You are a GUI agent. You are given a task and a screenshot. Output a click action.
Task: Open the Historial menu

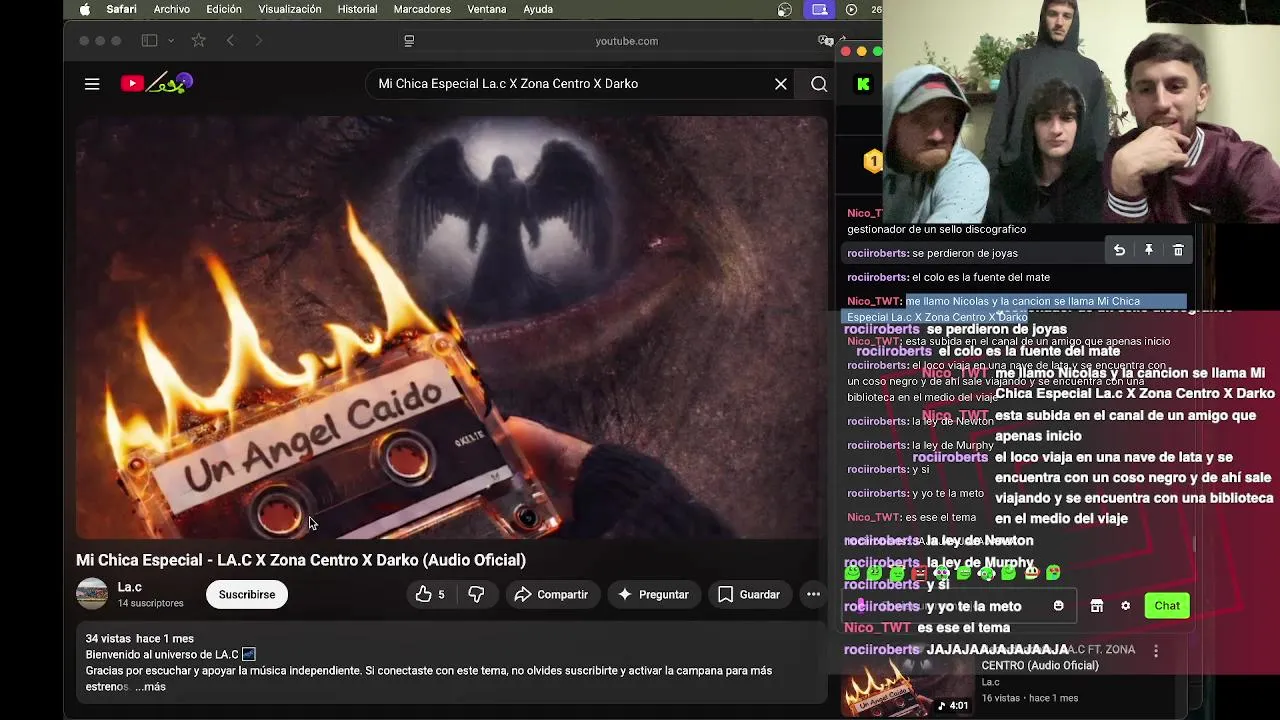pos(357,9)
